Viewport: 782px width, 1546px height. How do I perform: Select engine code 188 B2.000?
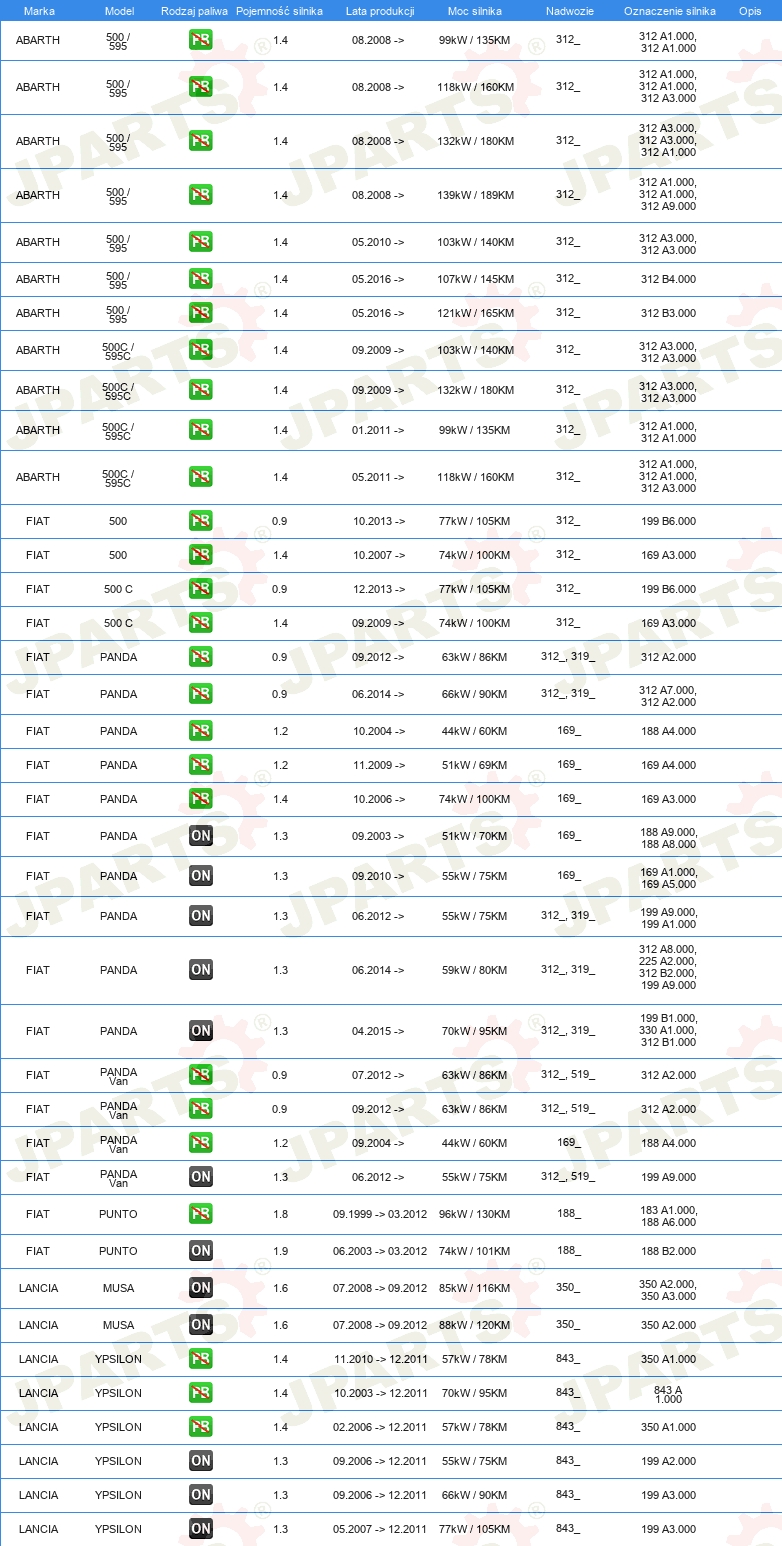point(668,1251)
